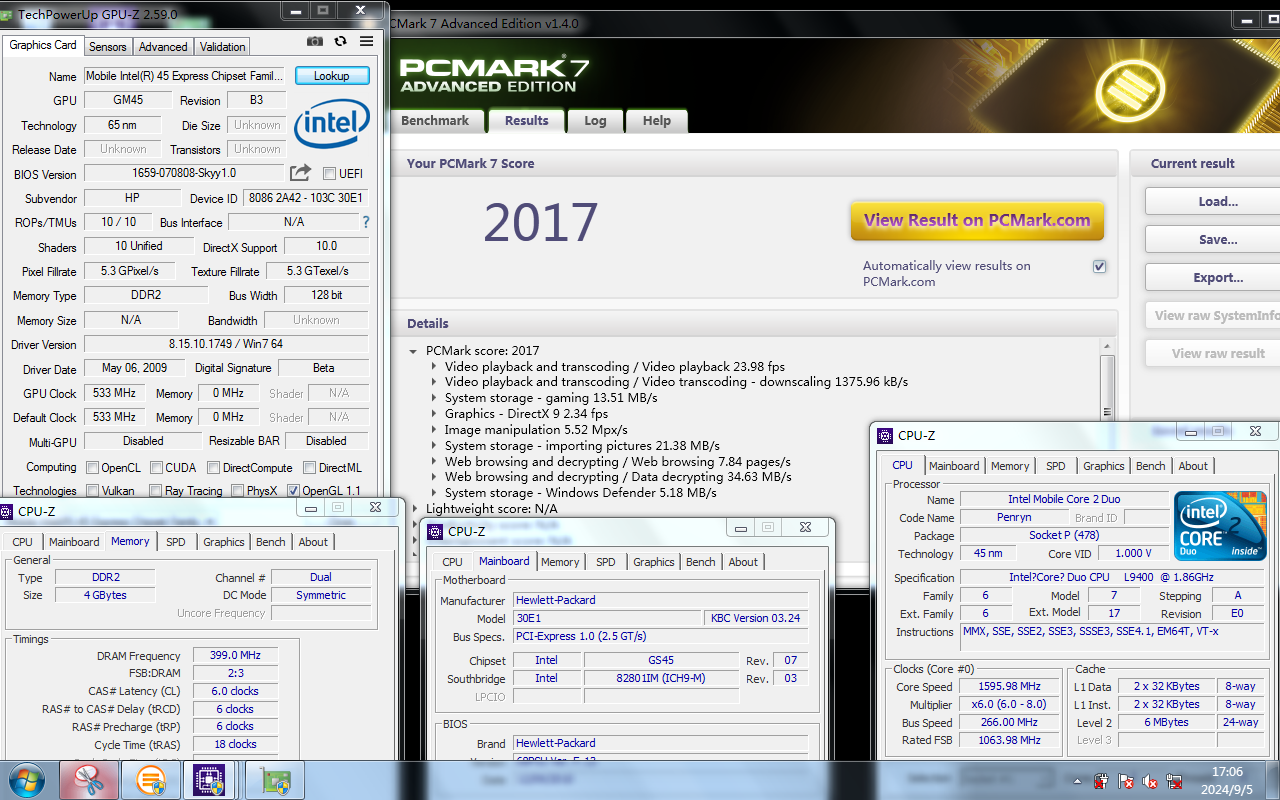Click the details scrollbar up arrow

[x=1107, y=346]
